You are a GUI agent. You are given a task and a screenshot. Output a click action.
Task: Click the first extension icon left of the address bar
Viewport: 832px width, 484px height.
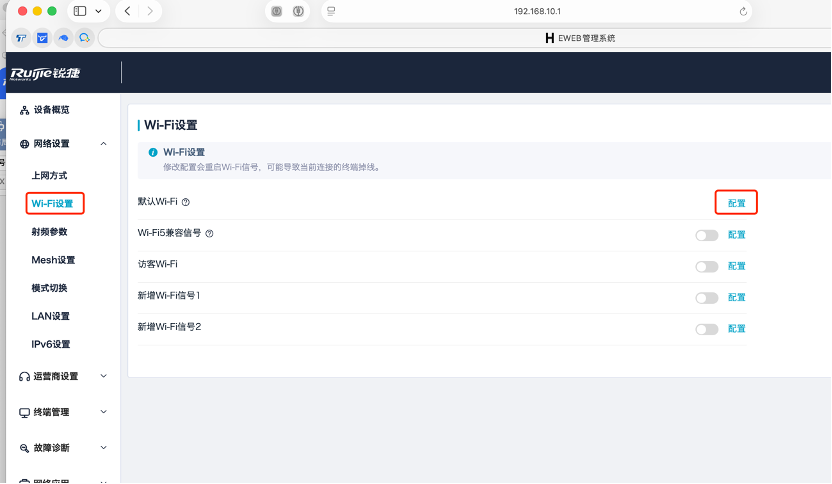276,11
